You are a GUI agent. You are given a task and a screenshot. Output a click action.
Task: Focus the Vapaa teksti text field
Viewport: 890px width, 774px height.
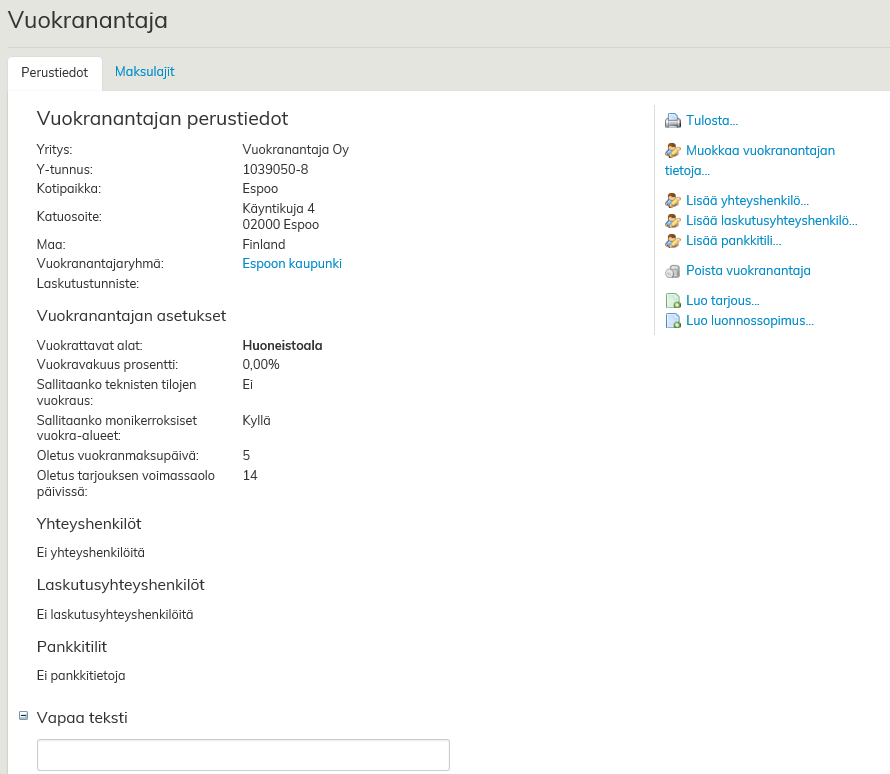click(x=243, y=755)
